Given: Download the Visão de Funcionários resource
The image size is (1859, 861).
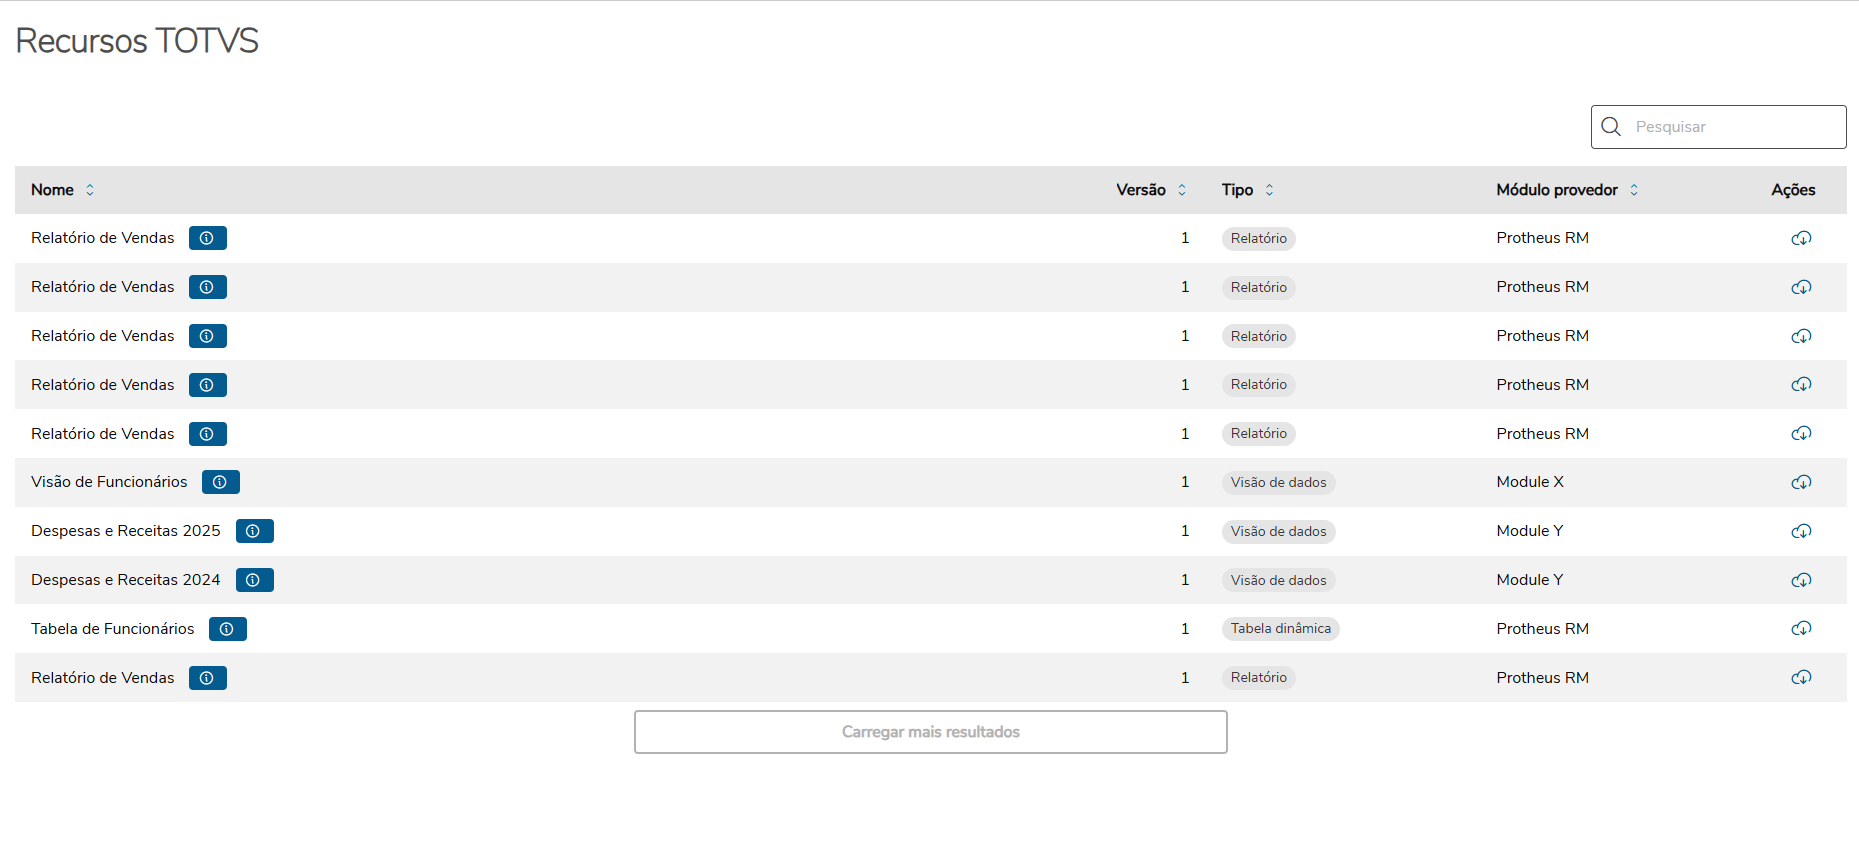Looking at the screenshot, I should [x=1800, y=482].
